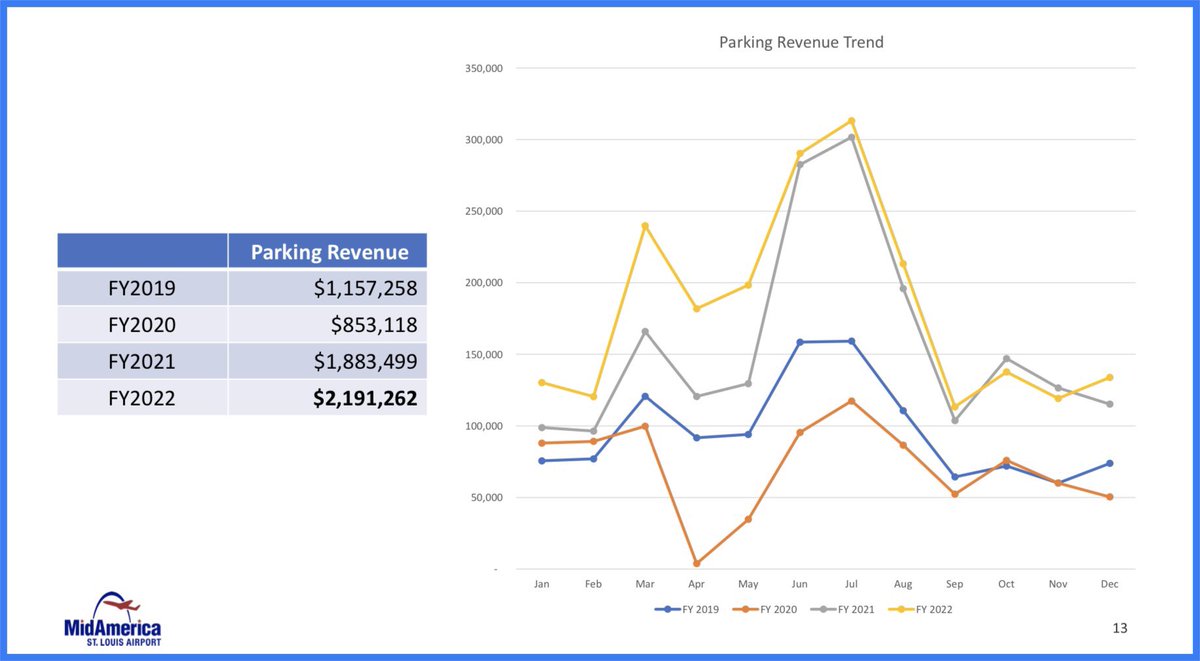Click the slide page number 13
The width and height of the screenshot is (1200, 661).
1119,629
